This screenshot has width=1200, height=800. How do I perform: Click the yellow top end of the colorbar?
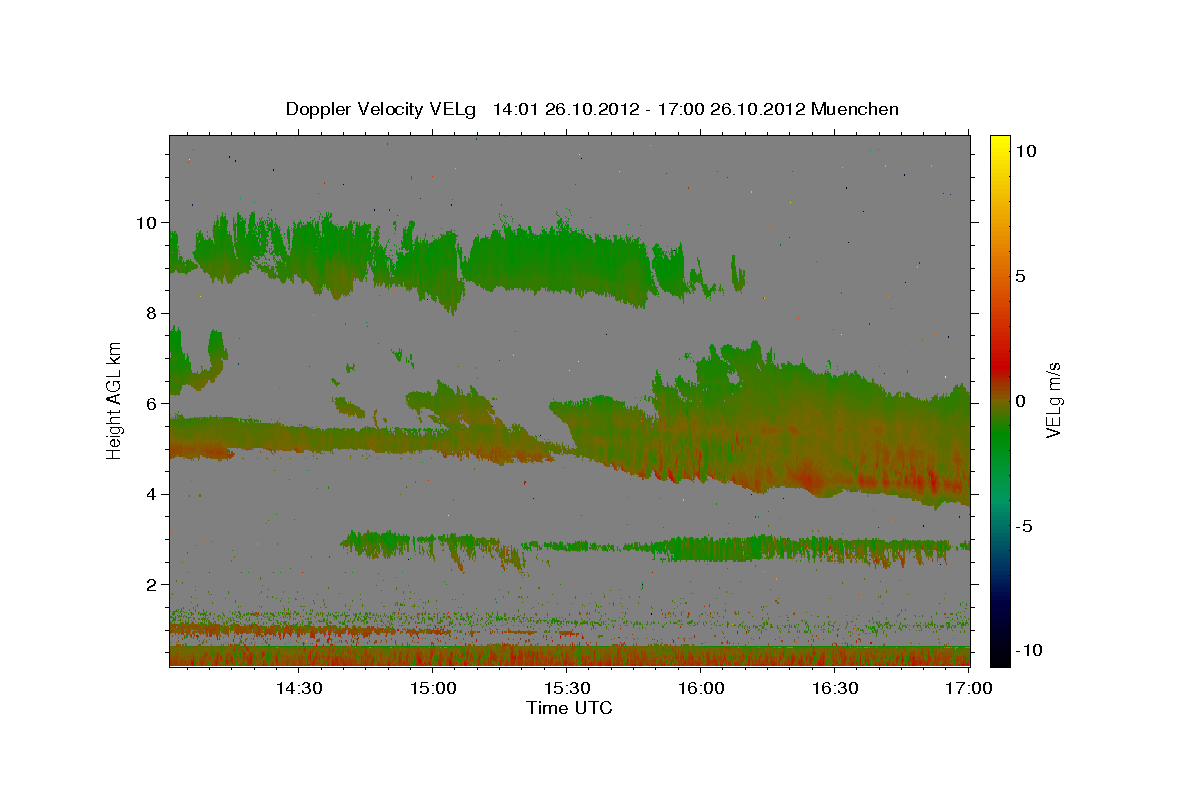coord(1000,142)
